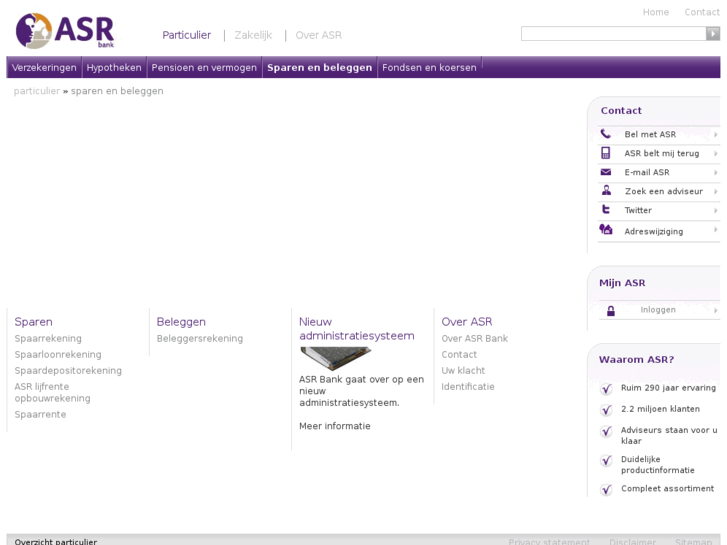Click the phone icon beside Bel met ASR

coord(605,134)
